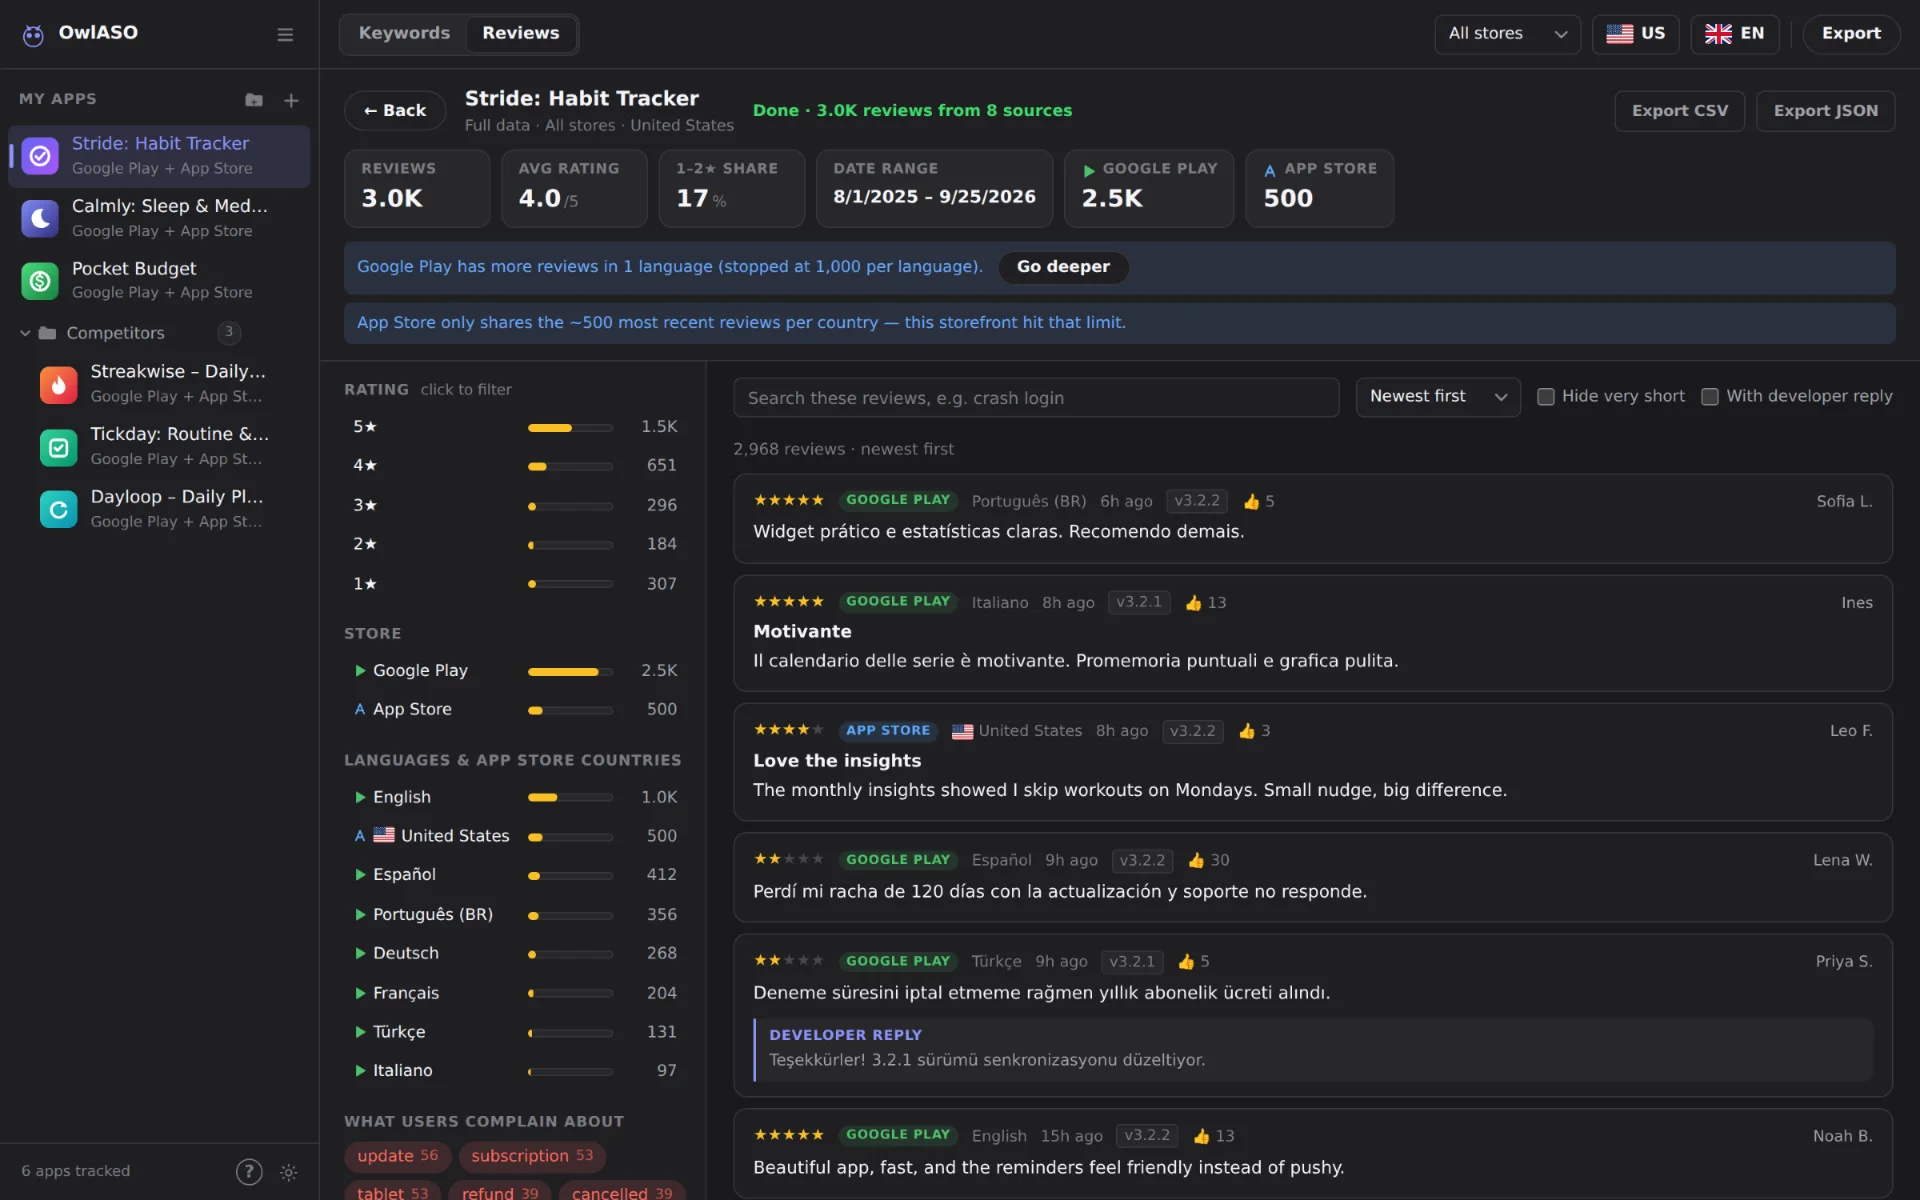
Task: Switch to the Keywords tab
Action: (x=404, y=34)
